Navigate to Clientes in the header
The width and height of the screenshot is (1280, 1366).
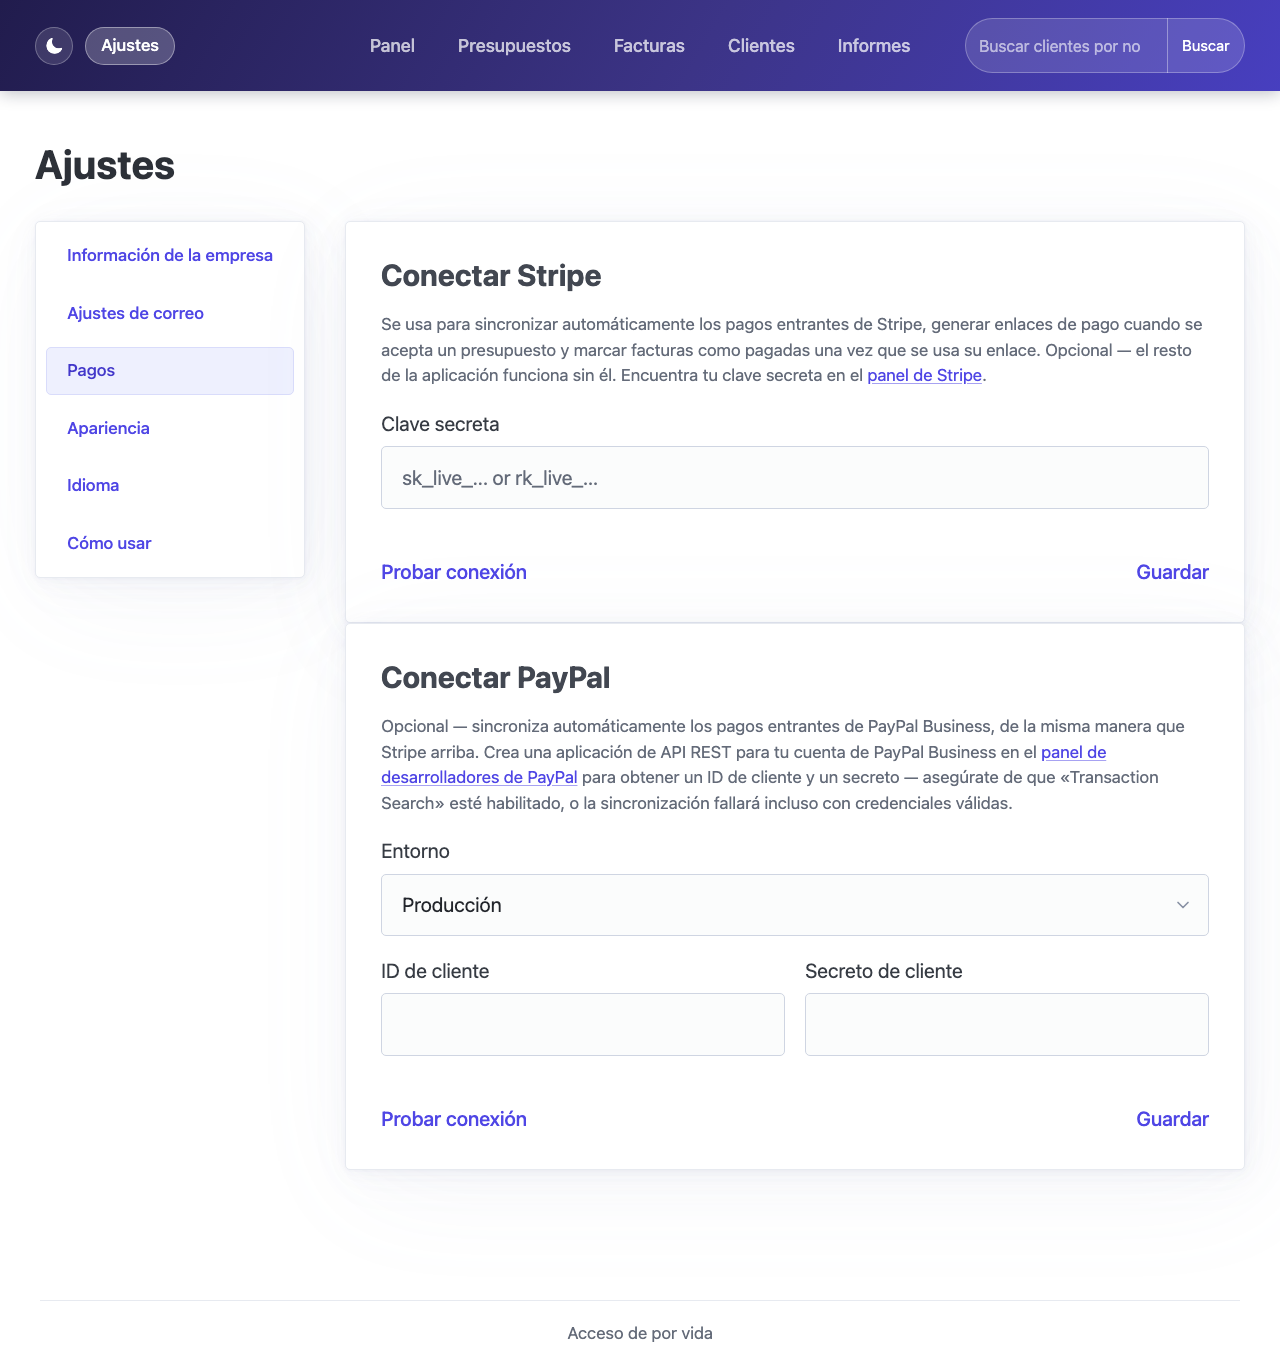761,46
